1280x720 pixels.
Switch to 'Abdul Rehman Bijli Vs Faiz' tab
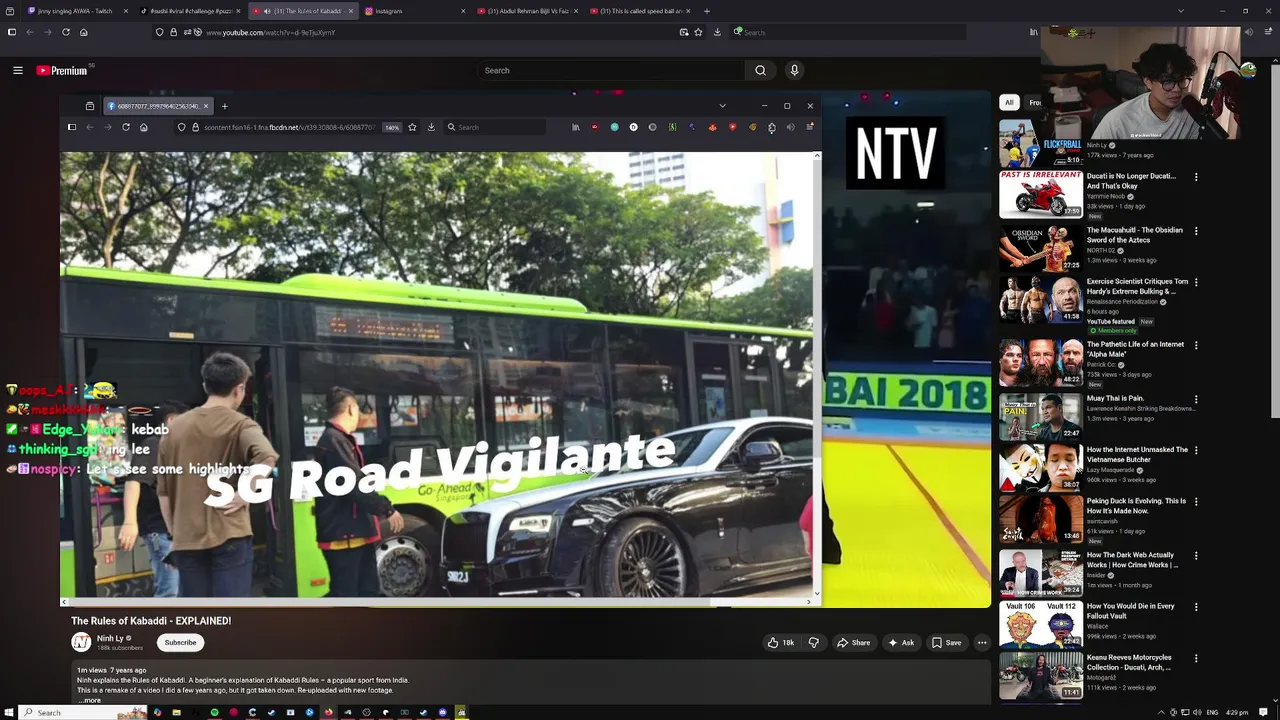[x=525, y=11]
